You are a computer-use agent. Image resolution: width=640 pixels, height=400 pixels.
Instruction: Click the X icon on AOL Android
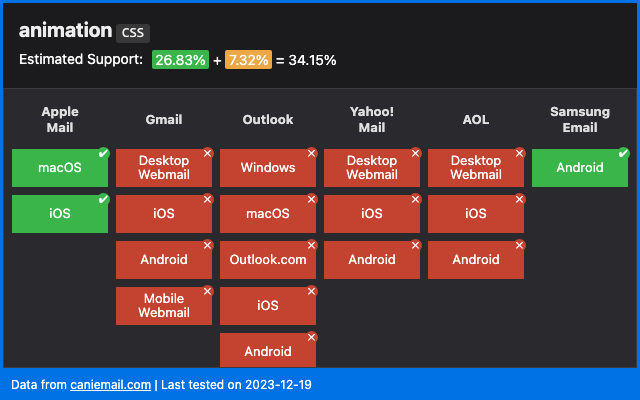tap(519, 245)
